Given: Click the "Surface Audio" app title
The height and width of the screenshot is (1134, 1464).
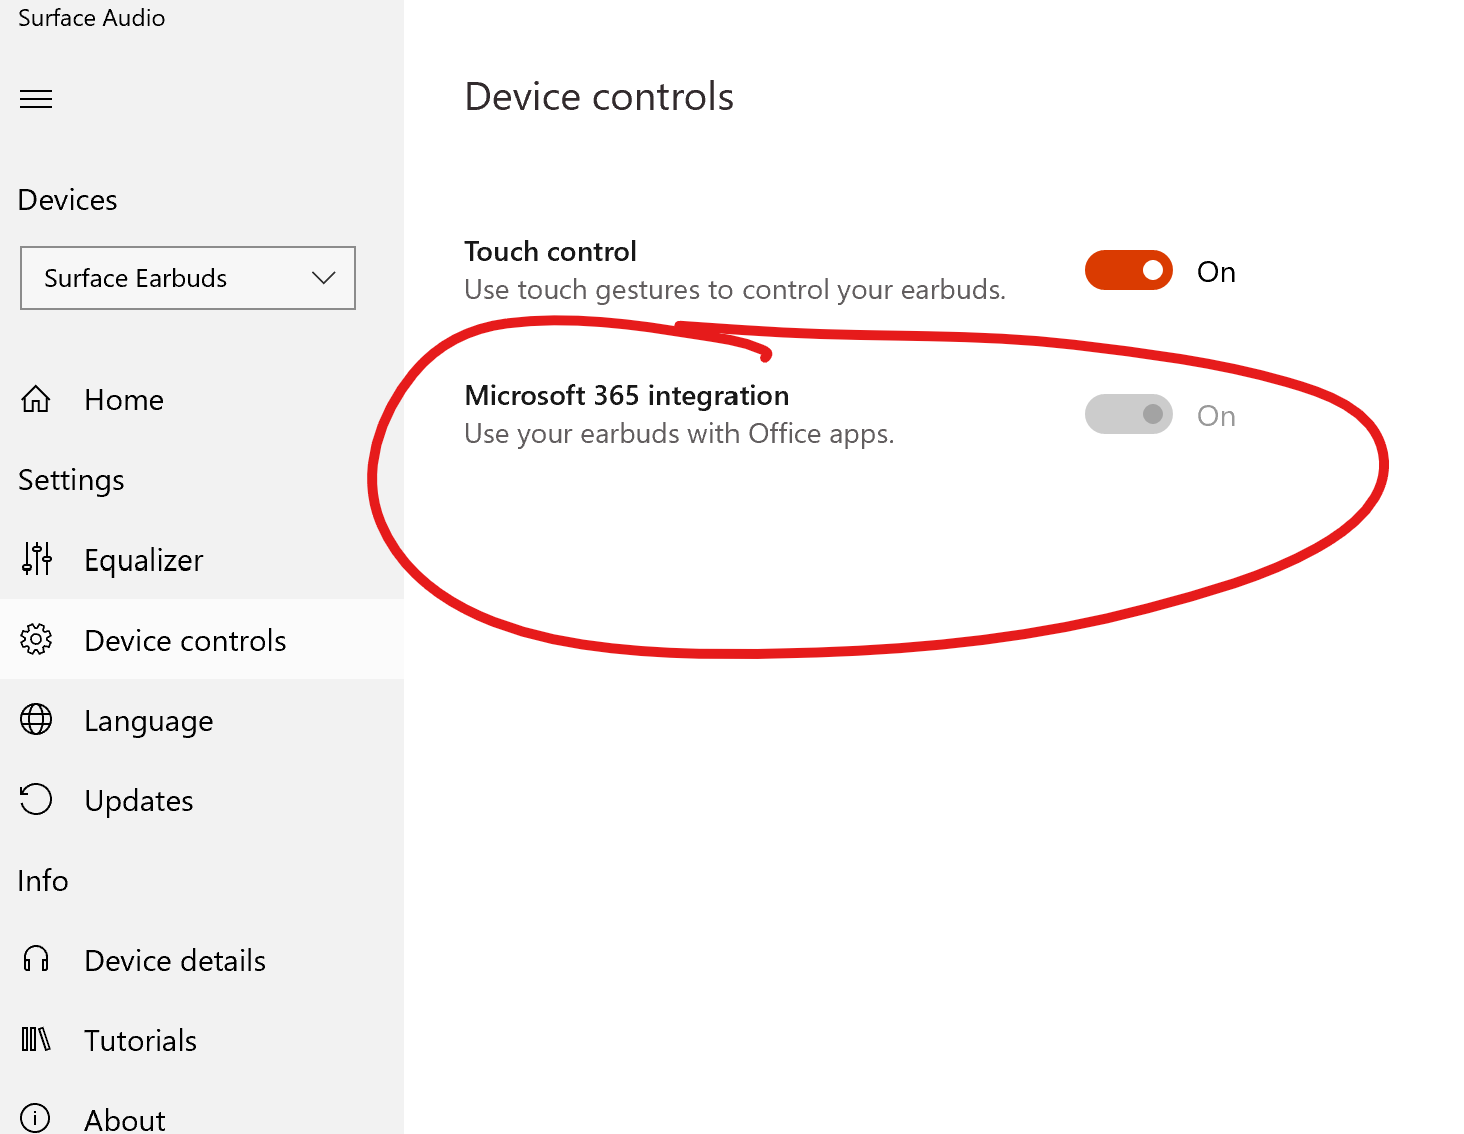Looking at the screenshot, I should pos(92,18).
